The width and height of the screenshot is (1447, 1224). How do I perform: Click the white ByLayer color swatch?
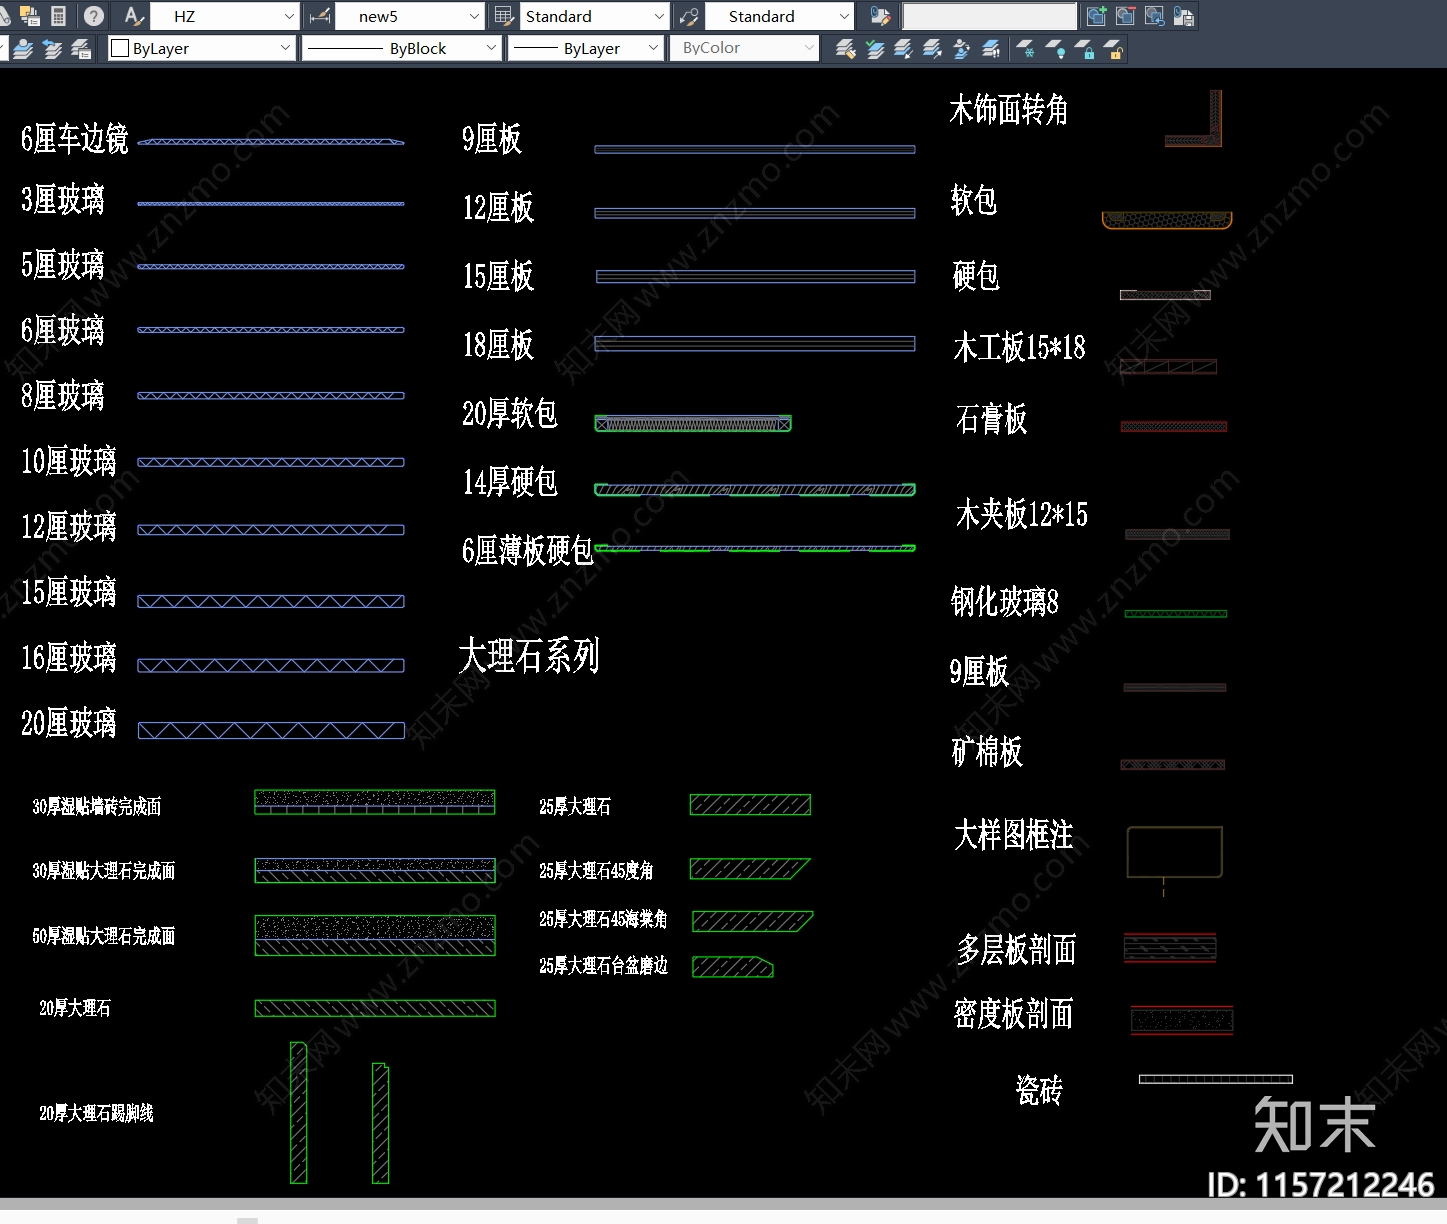coord(120,48)
